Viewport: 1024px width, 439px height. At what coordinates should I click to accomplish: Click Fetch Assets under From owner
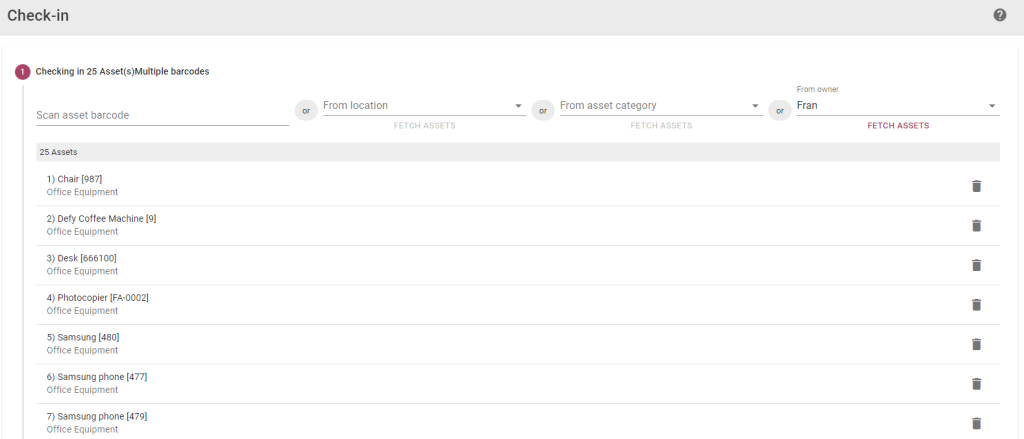tap(898, 125)
